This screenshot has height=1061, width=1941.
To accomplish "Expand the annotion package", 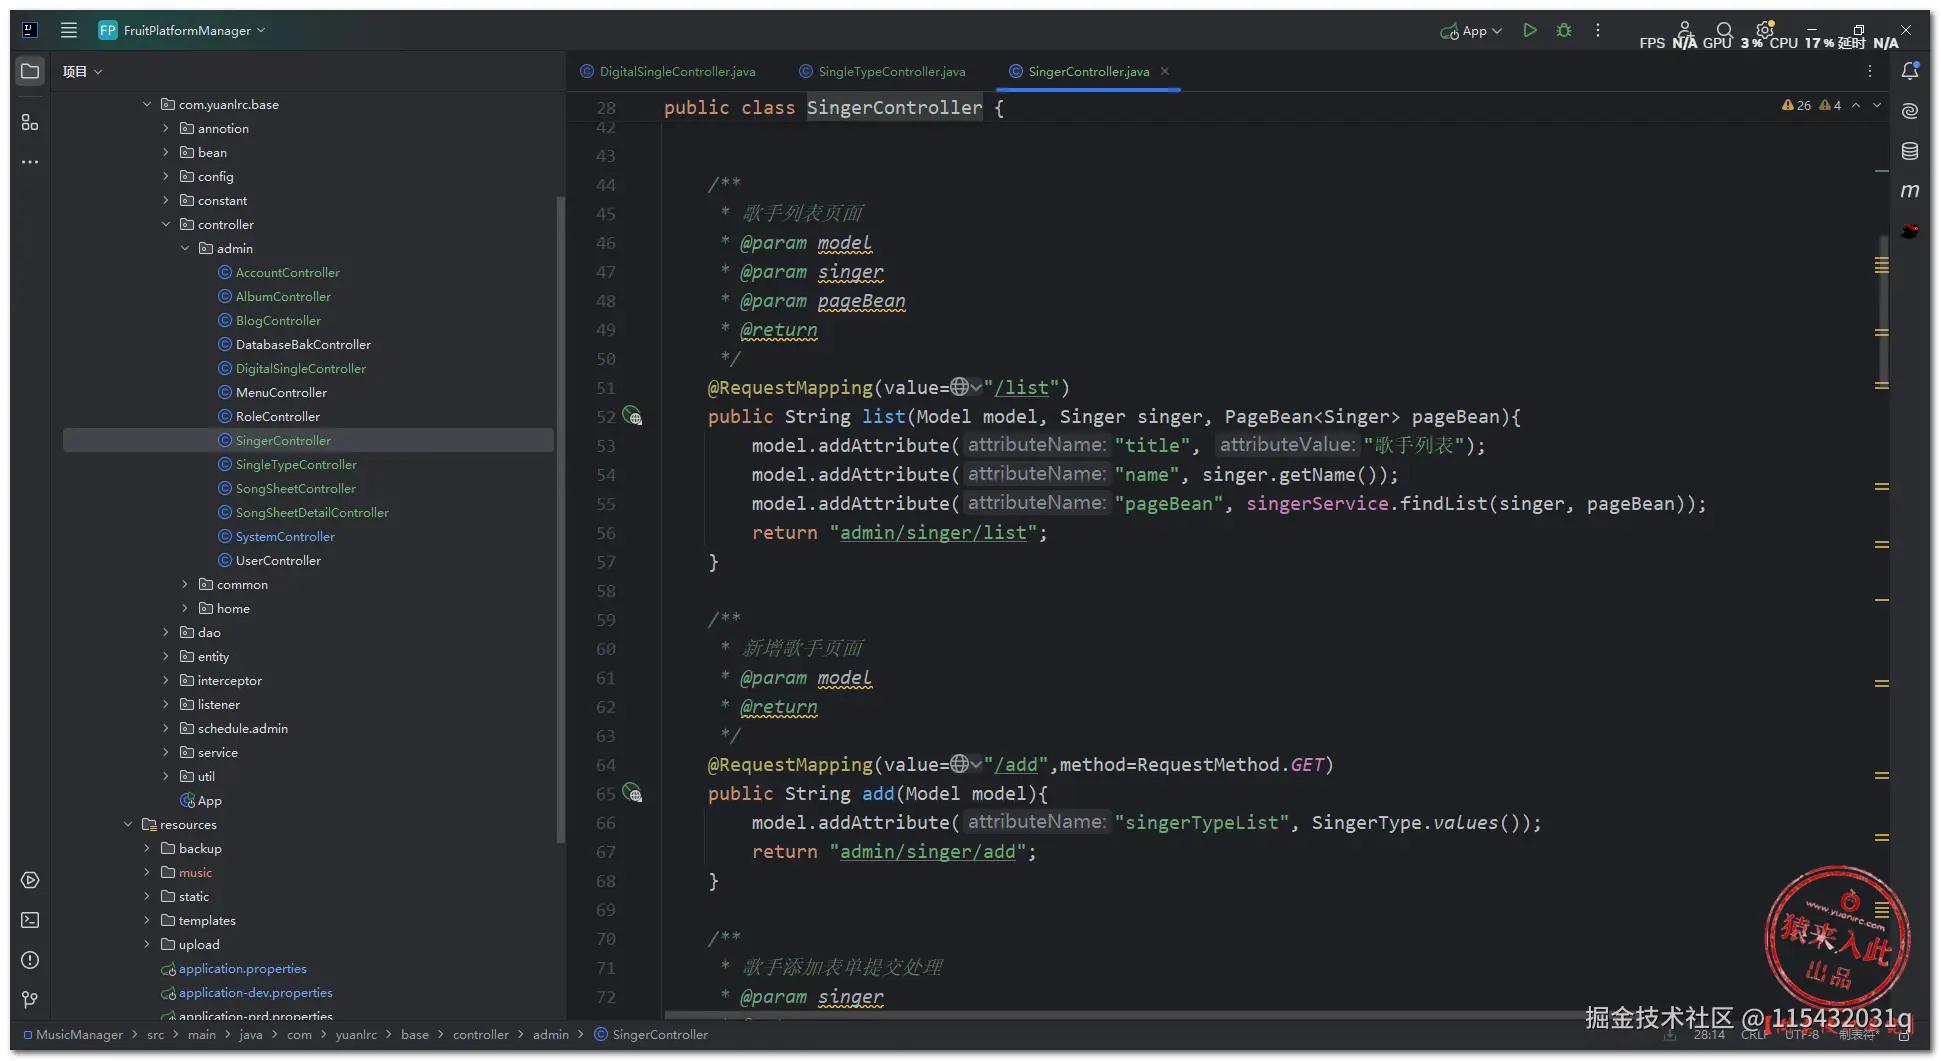I will pyautogui.click(x=166, y=128).
